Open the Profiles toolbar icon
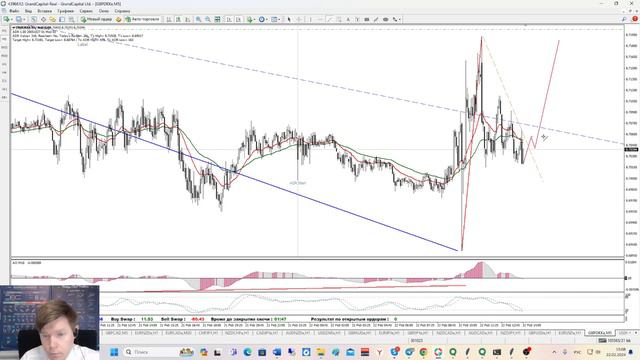 (x=18, y=19)
